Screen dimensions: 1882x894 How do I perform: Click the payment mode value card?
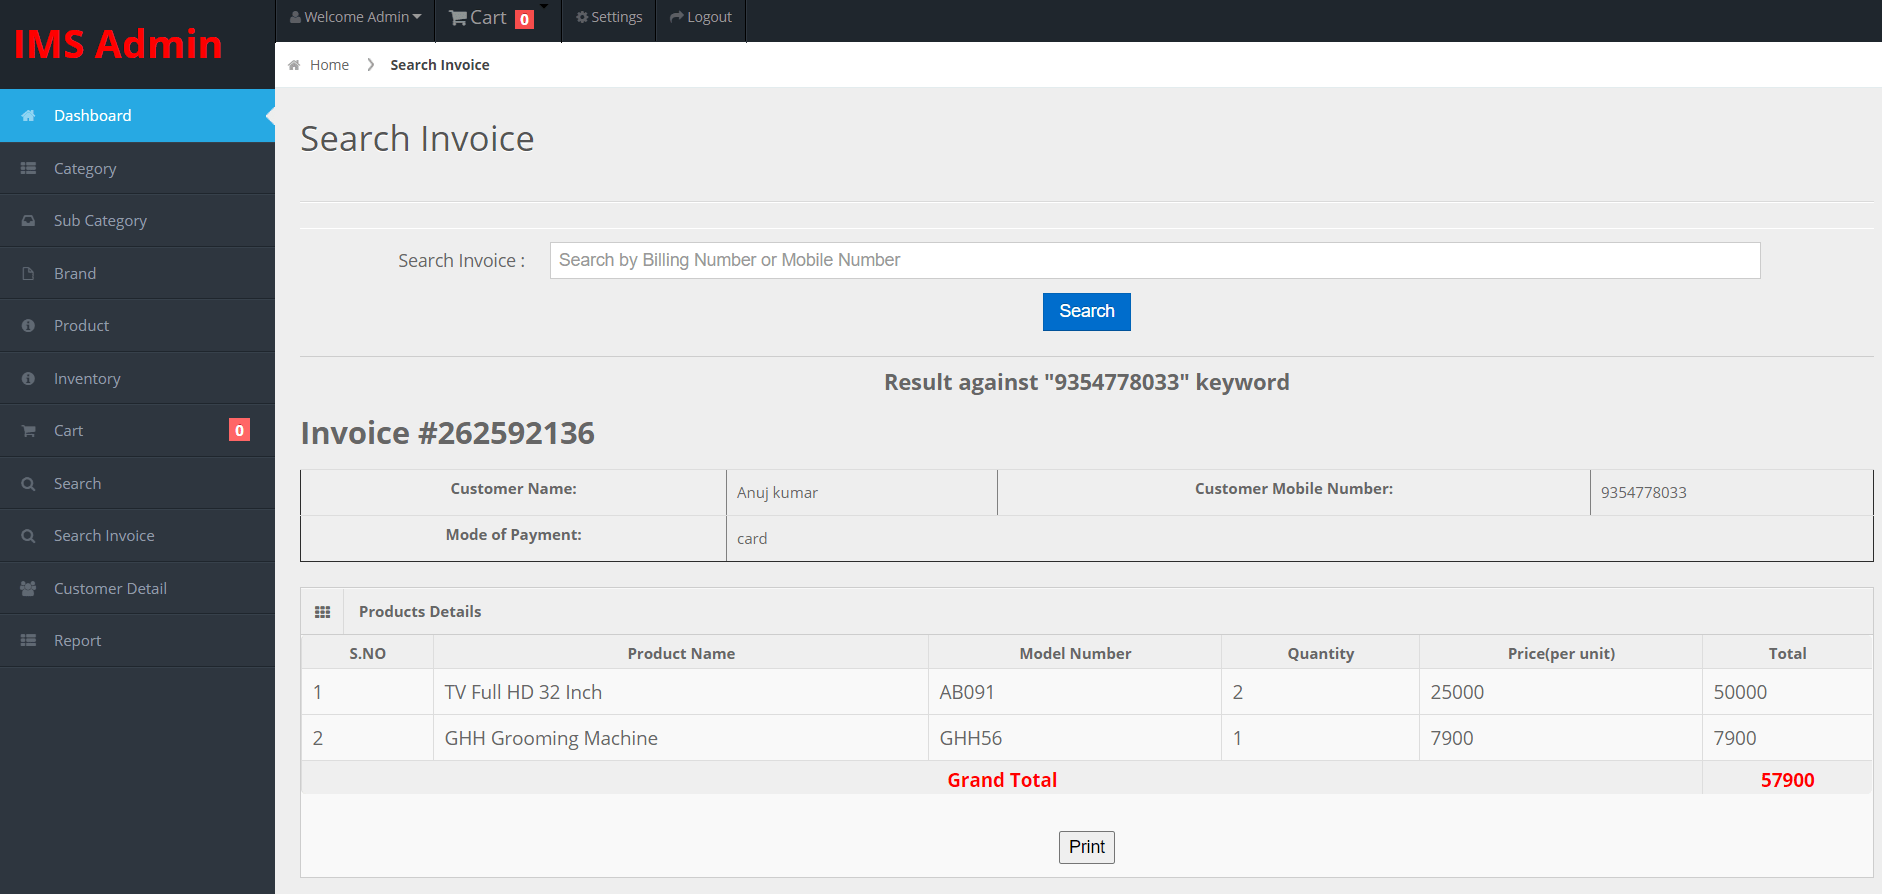tap(752, 539)
